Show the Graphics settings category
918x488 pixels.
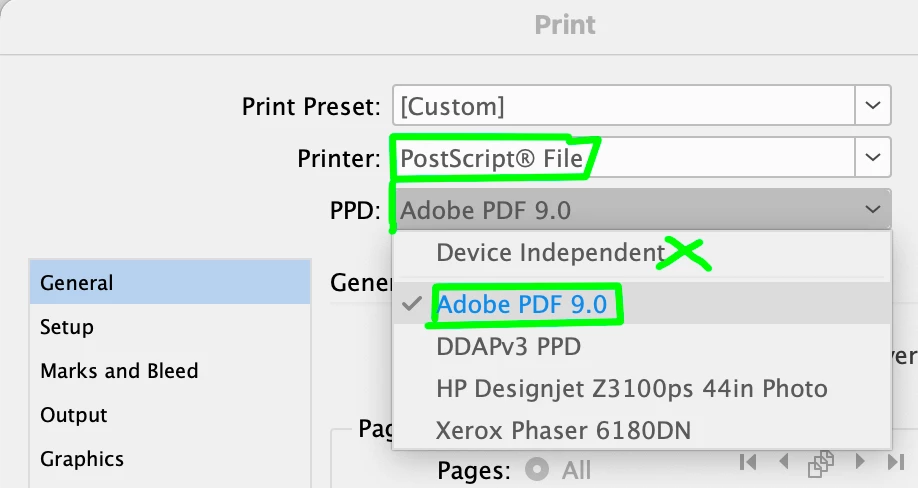pos(82,459)
